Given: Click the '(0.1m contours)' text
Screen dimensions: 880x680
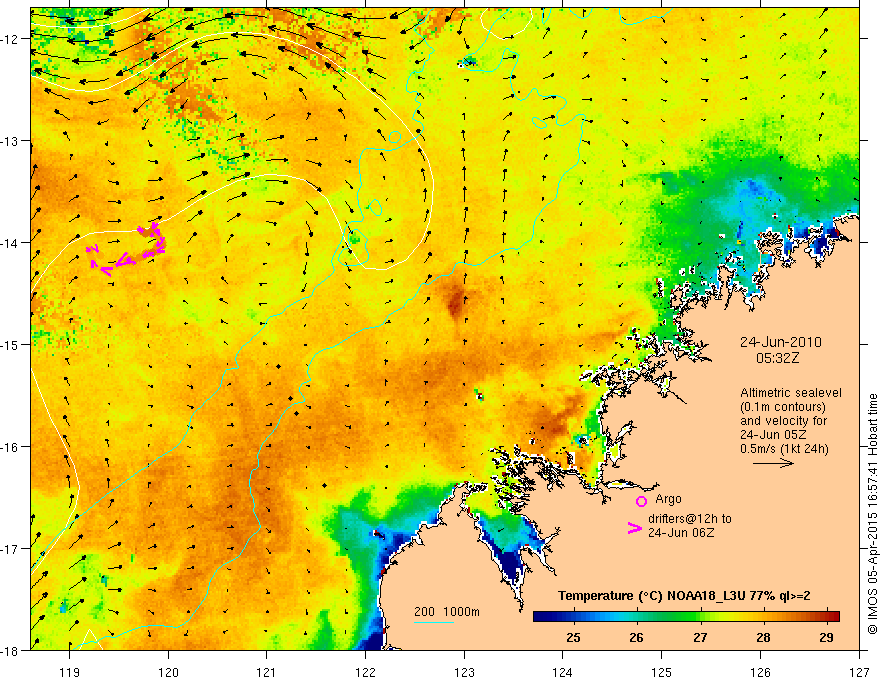Looking at the screenshot, I should coord(783,407).
